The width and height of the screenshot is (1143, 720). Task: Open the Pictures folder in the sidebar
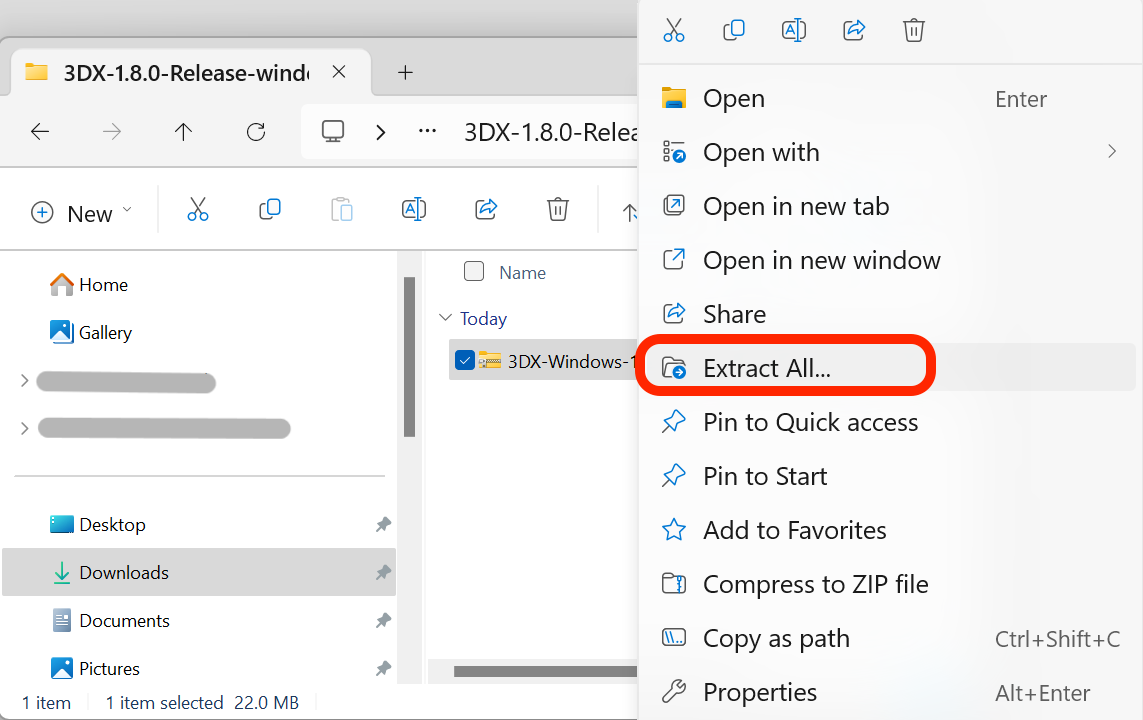[x=122, y=668]
